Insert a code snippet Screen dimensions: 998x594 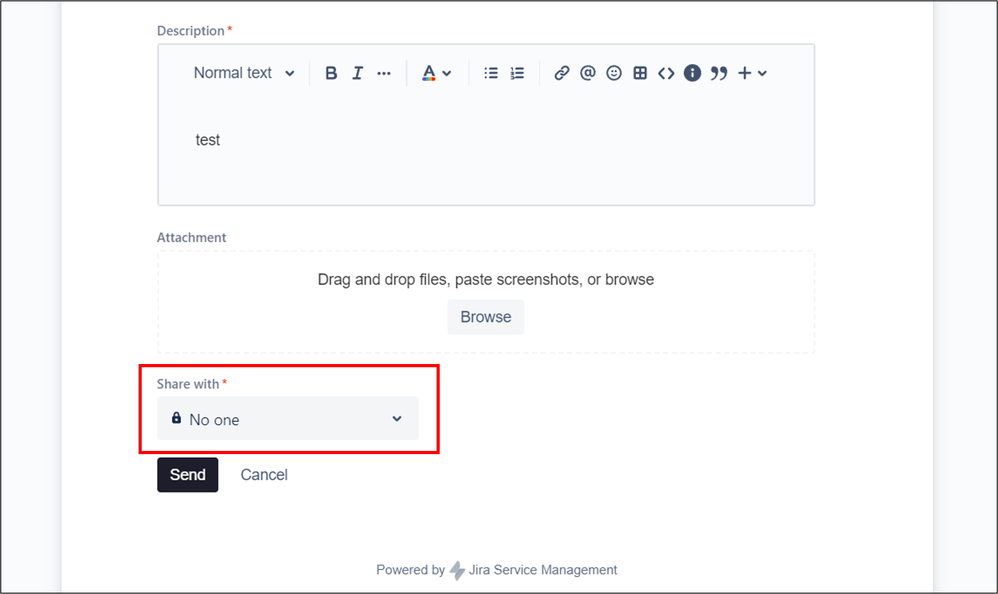click(x=666, y=73)
